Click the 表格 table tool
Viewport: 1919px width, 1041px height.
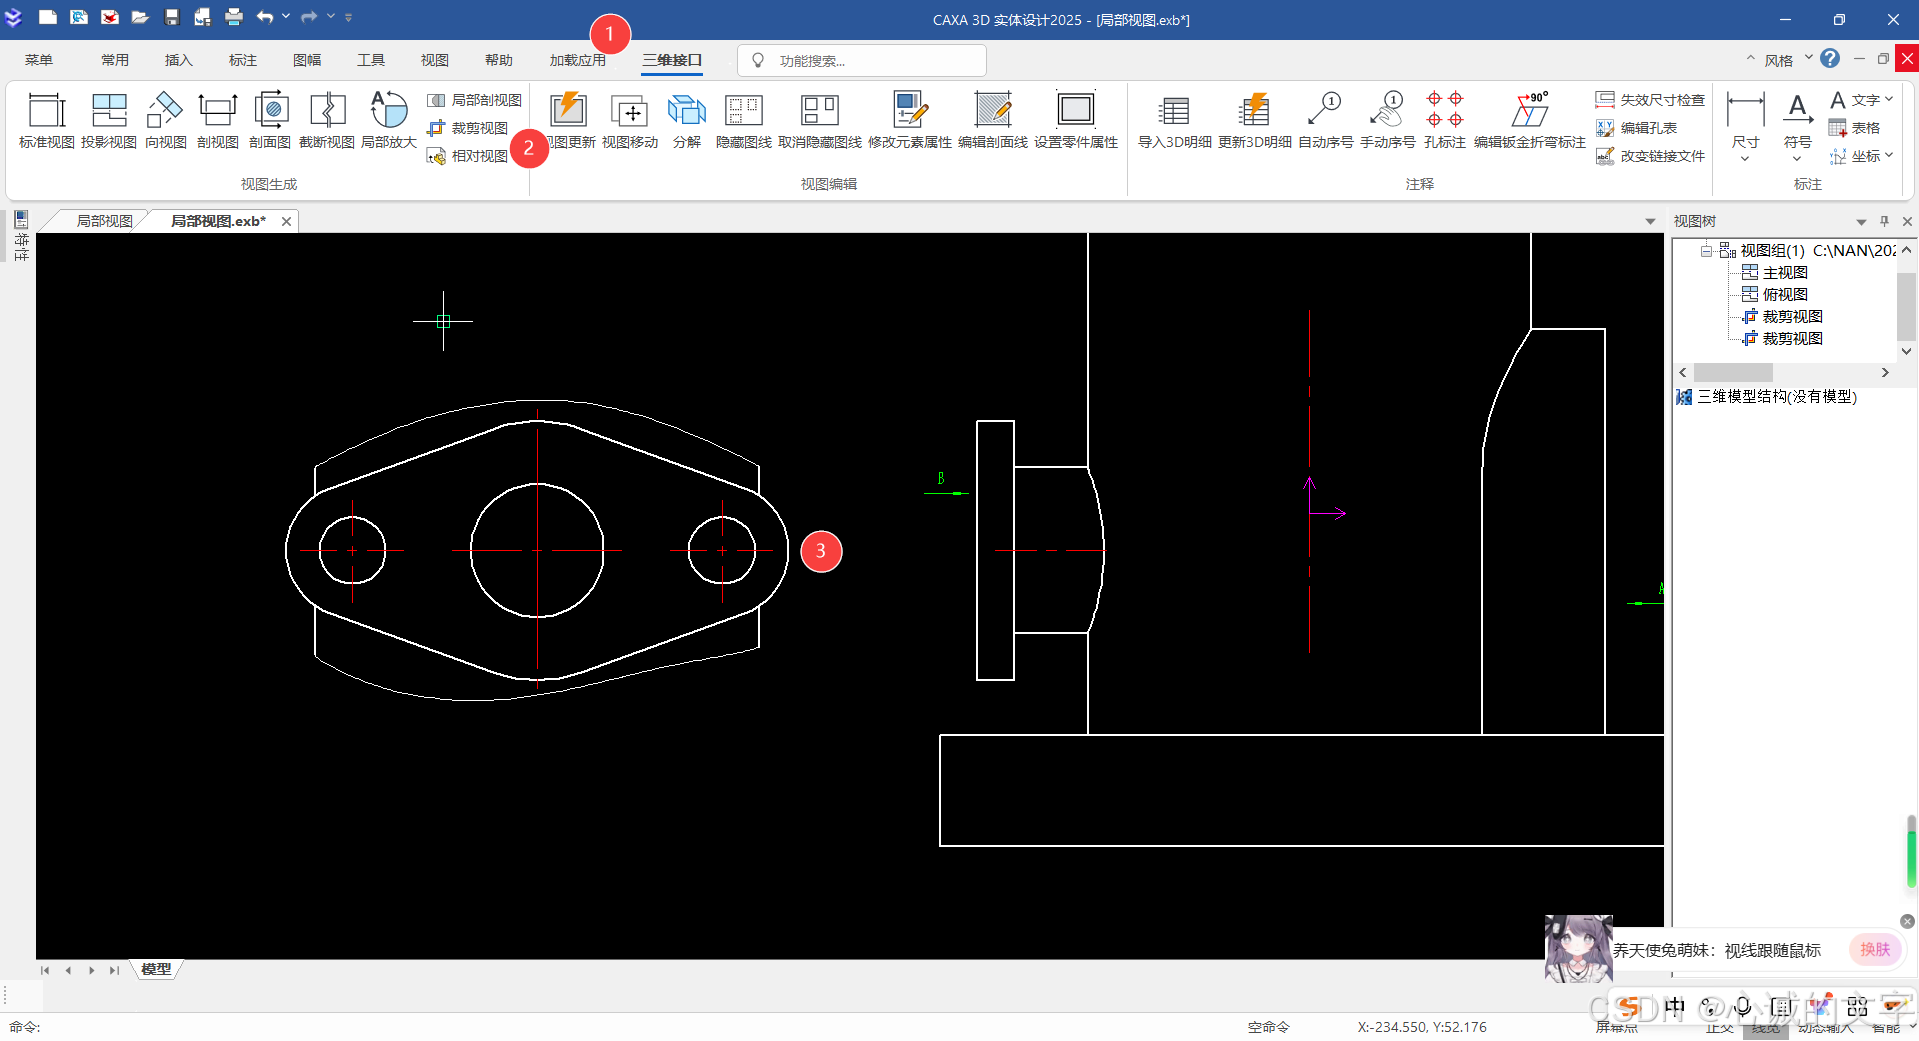pyautogui.click(x=1855, y=128)
